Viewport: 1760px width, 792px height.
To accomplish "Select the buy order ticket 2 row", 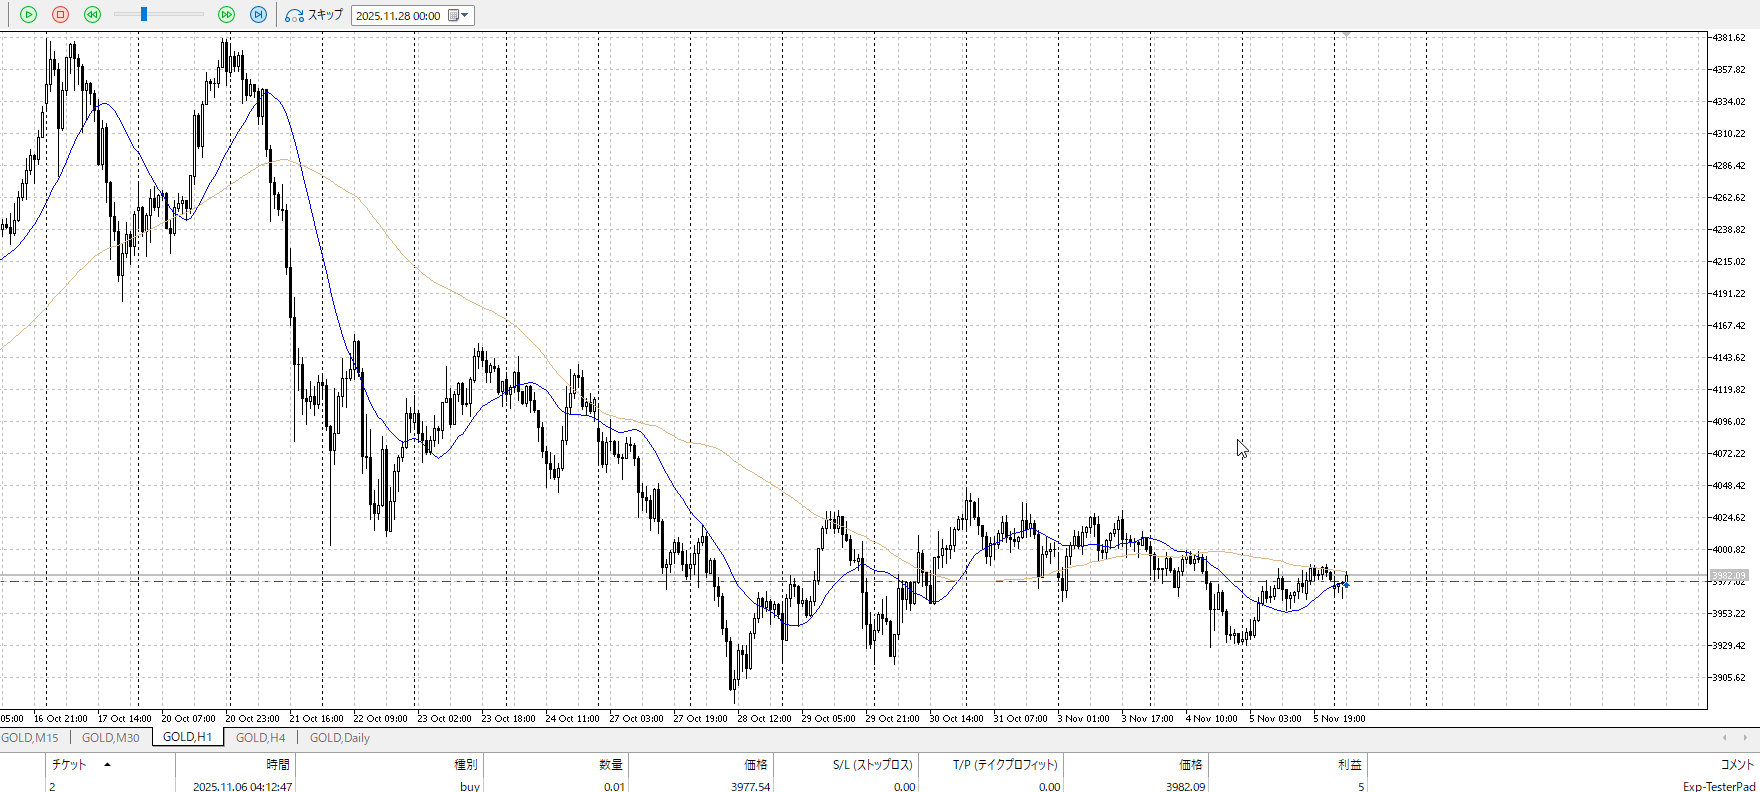I will tap(400, 786).
